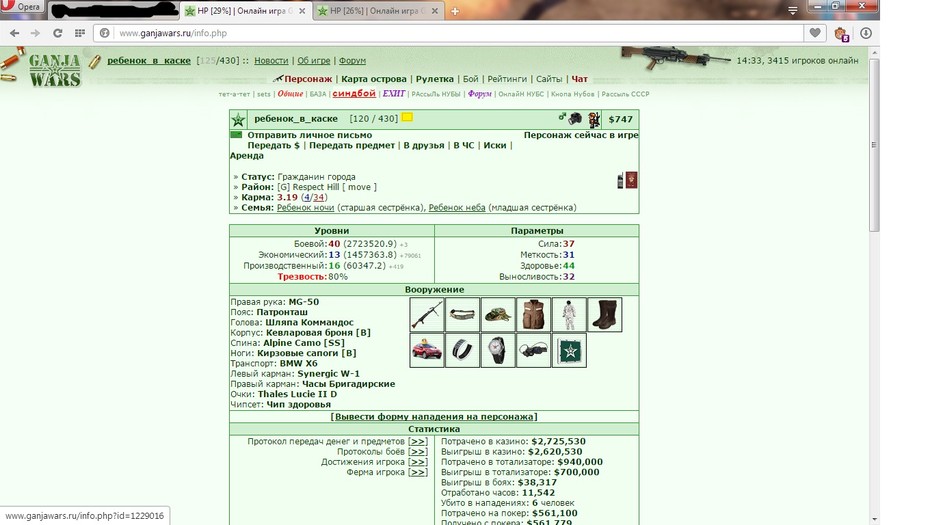Close the HP [26%] tab

click(435, 11)
